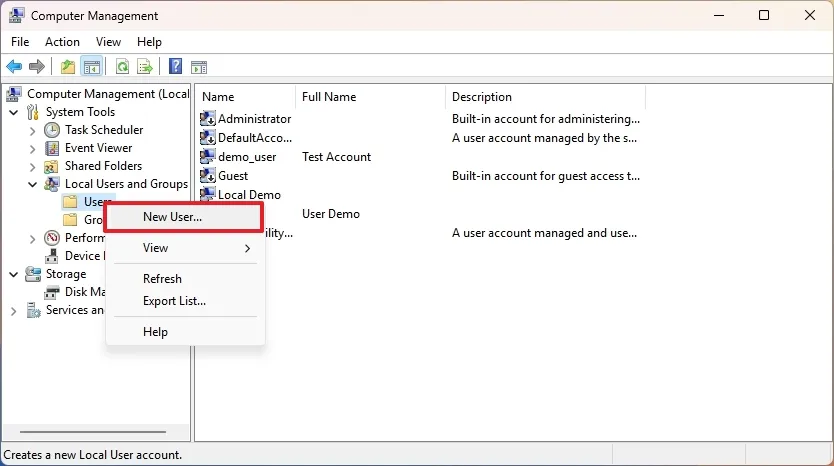Choose New User... from context menu
834x466 pixels.
click(172, 217)
